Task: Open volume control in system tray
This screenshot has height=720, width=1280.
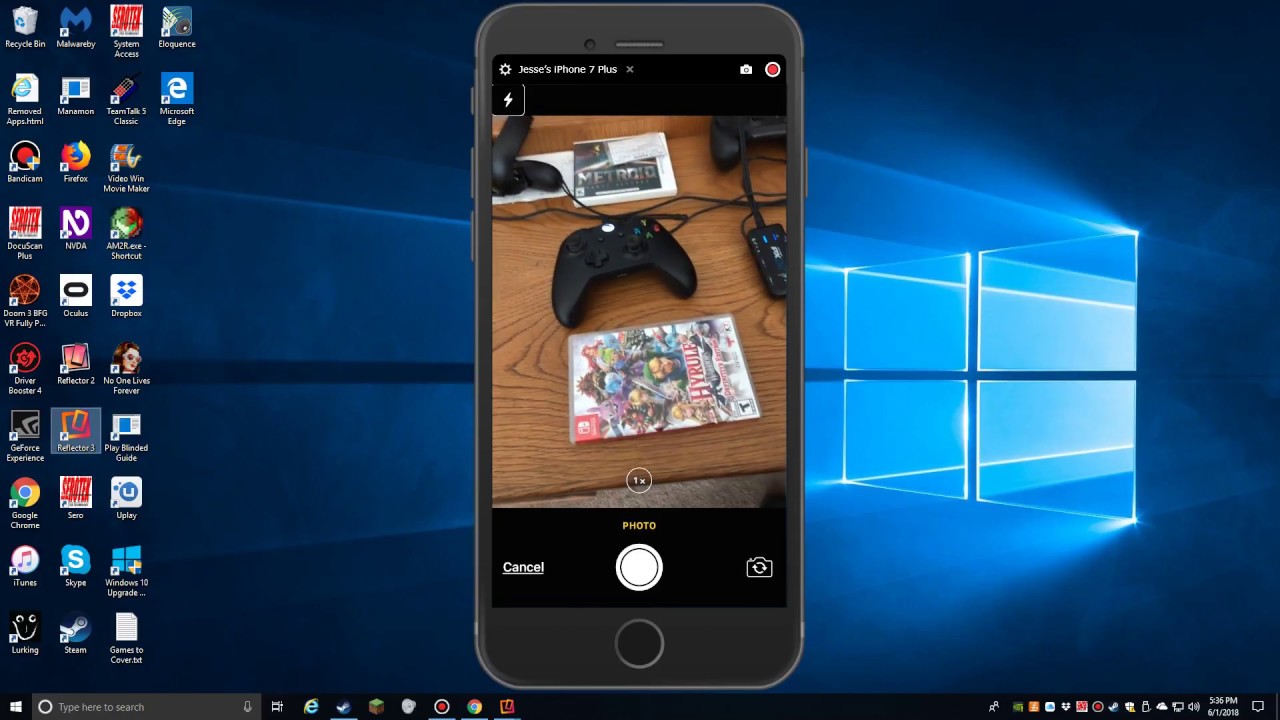Action: (1193, 706)
